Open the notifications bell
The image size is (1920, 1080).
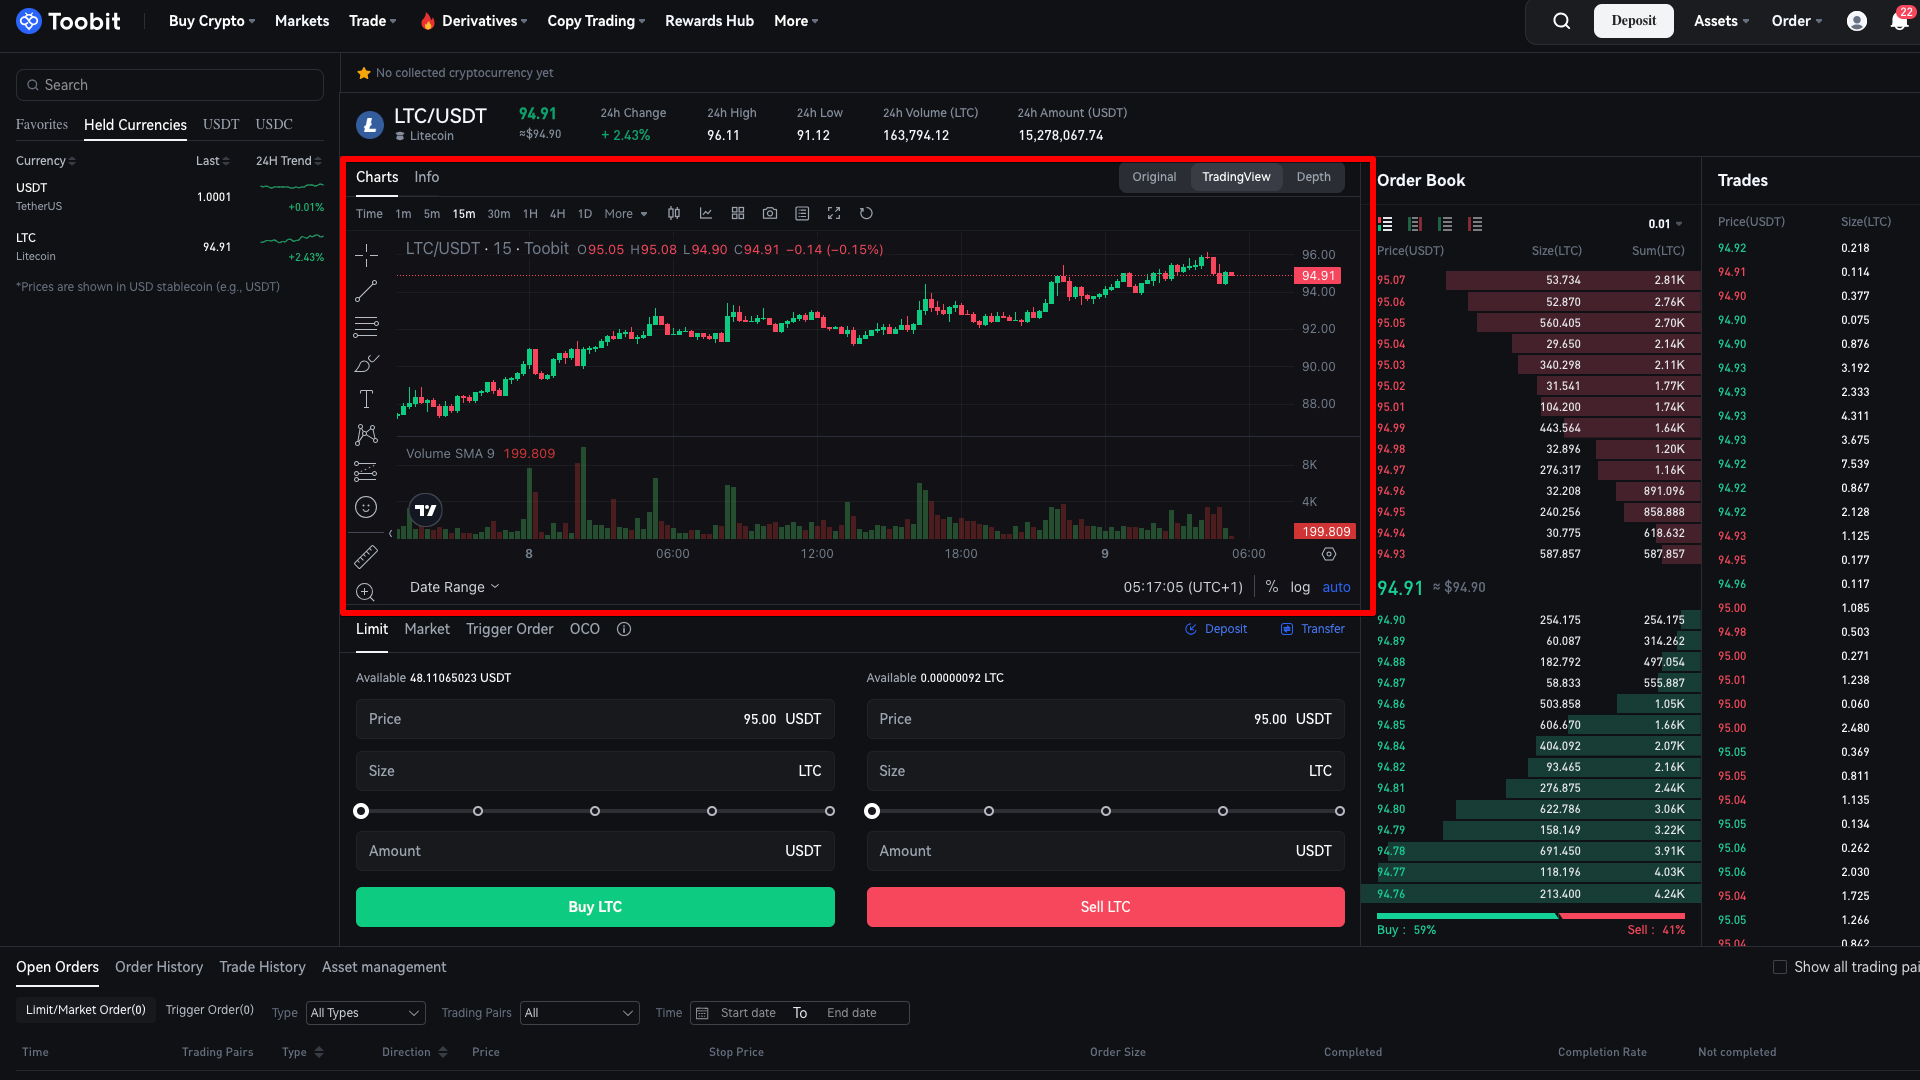coord(1899,21)
